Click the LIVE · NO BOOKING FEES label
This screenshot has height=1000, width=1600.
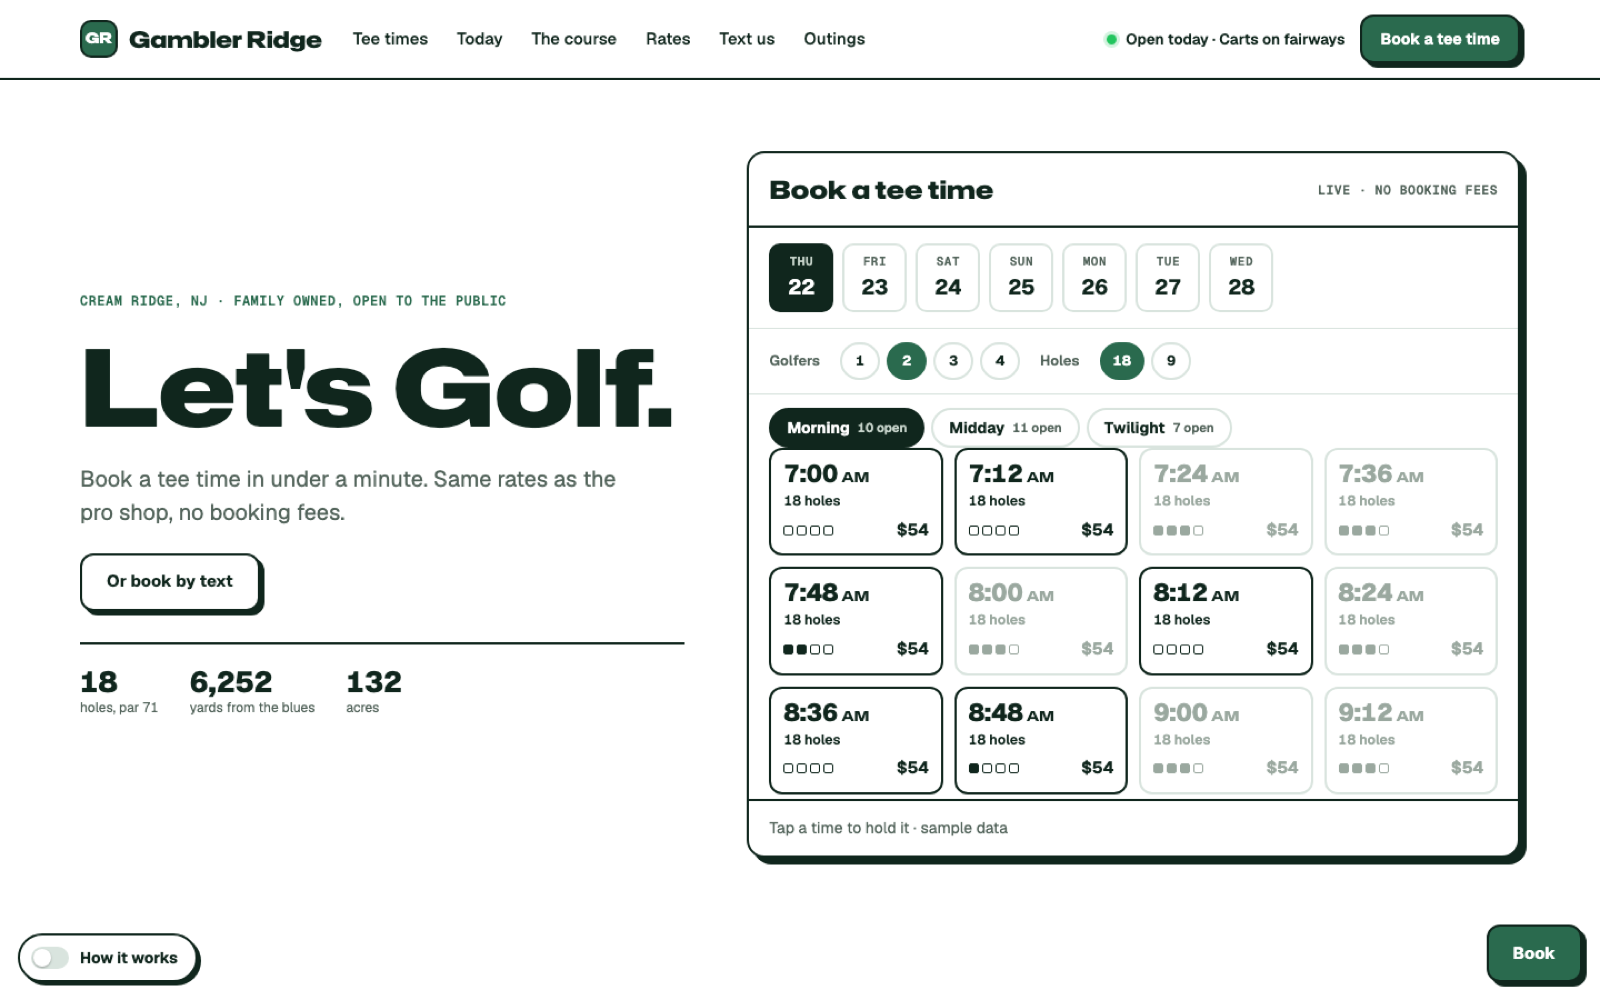[1407, 190]
